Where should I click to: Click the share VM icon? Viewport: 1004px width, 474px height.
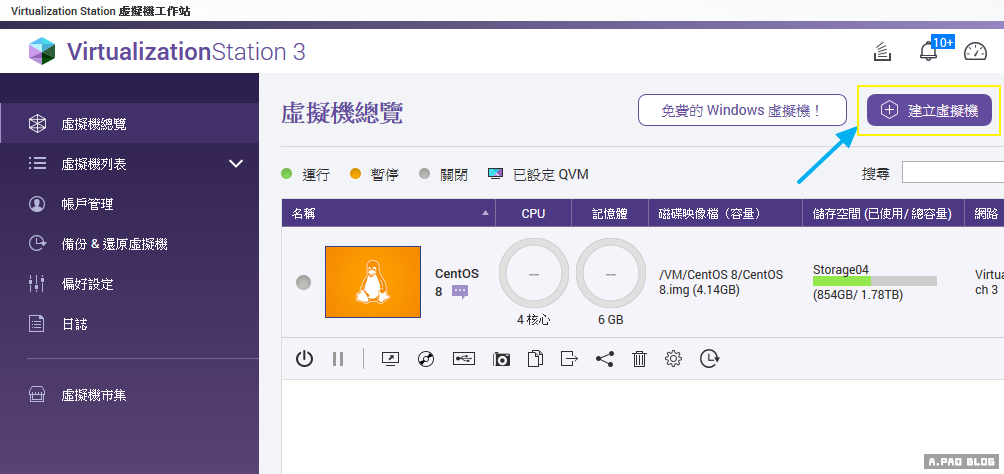tap(604, 358)
